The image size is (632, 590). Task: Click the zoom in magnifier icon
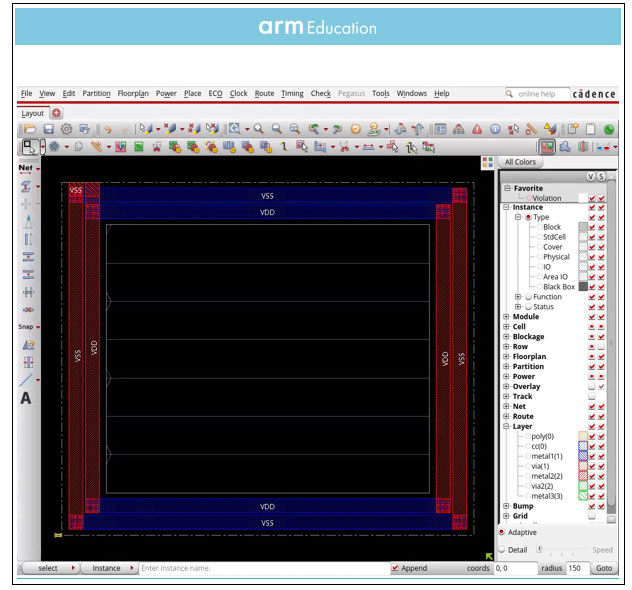coord(258,129)
